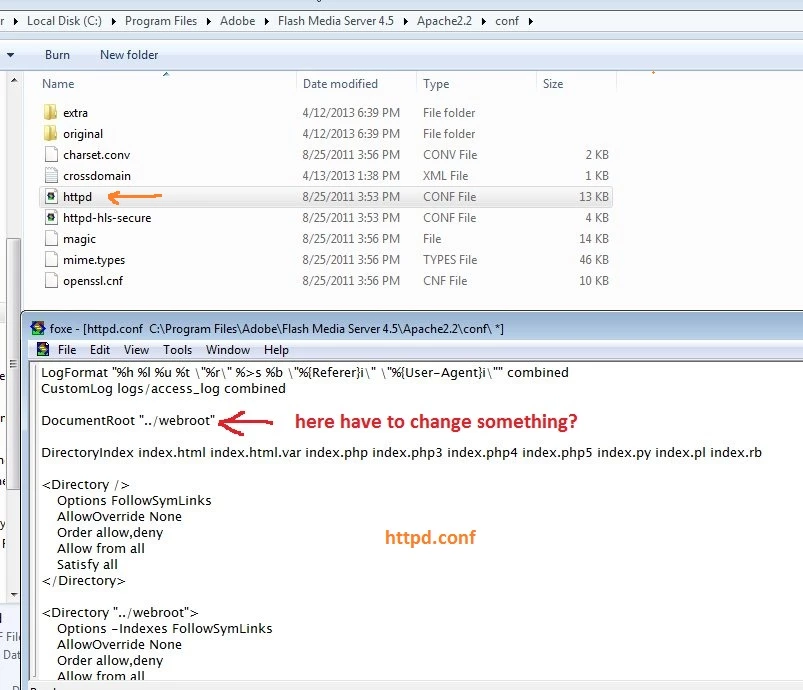Place cursor in DirectoryIndex index.html line

point(402,452)
